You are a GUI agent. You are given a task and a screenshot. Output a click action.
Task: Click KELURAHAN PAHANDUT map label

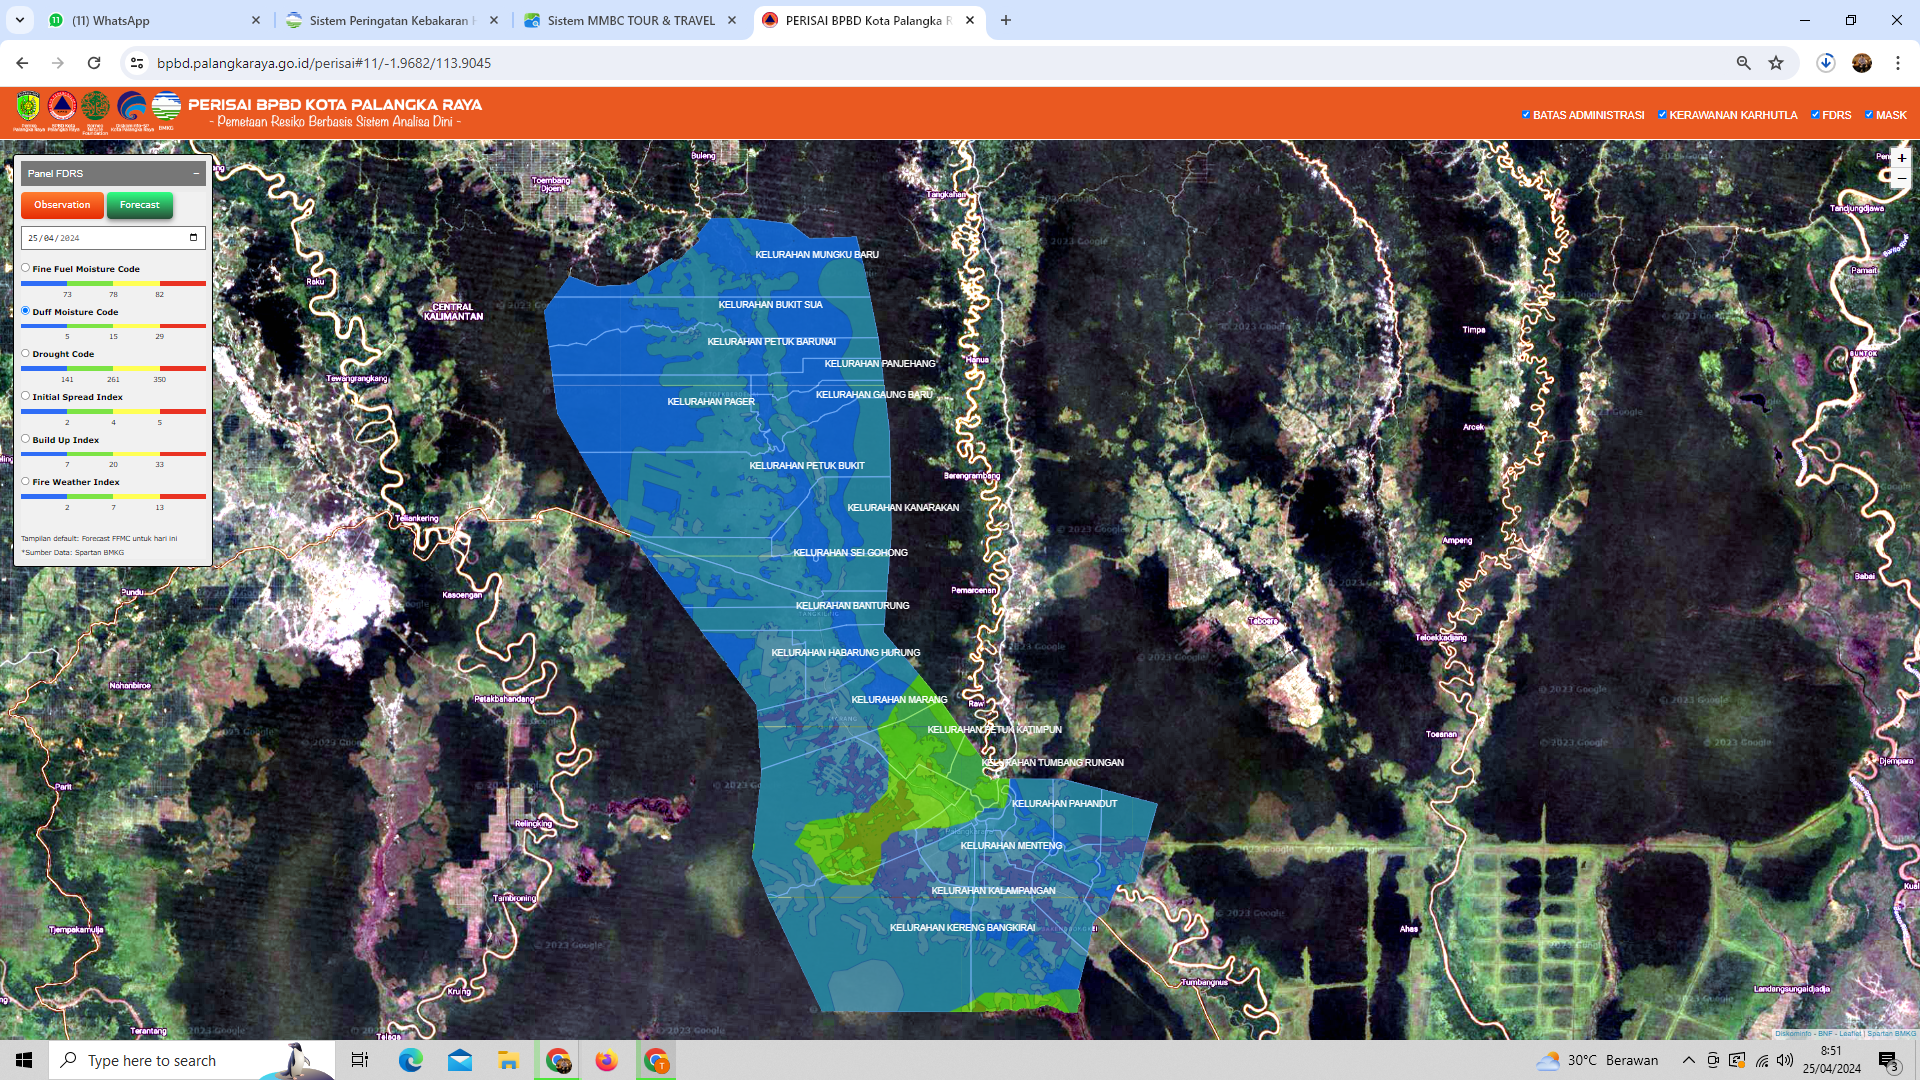[x=1064, y=804]
